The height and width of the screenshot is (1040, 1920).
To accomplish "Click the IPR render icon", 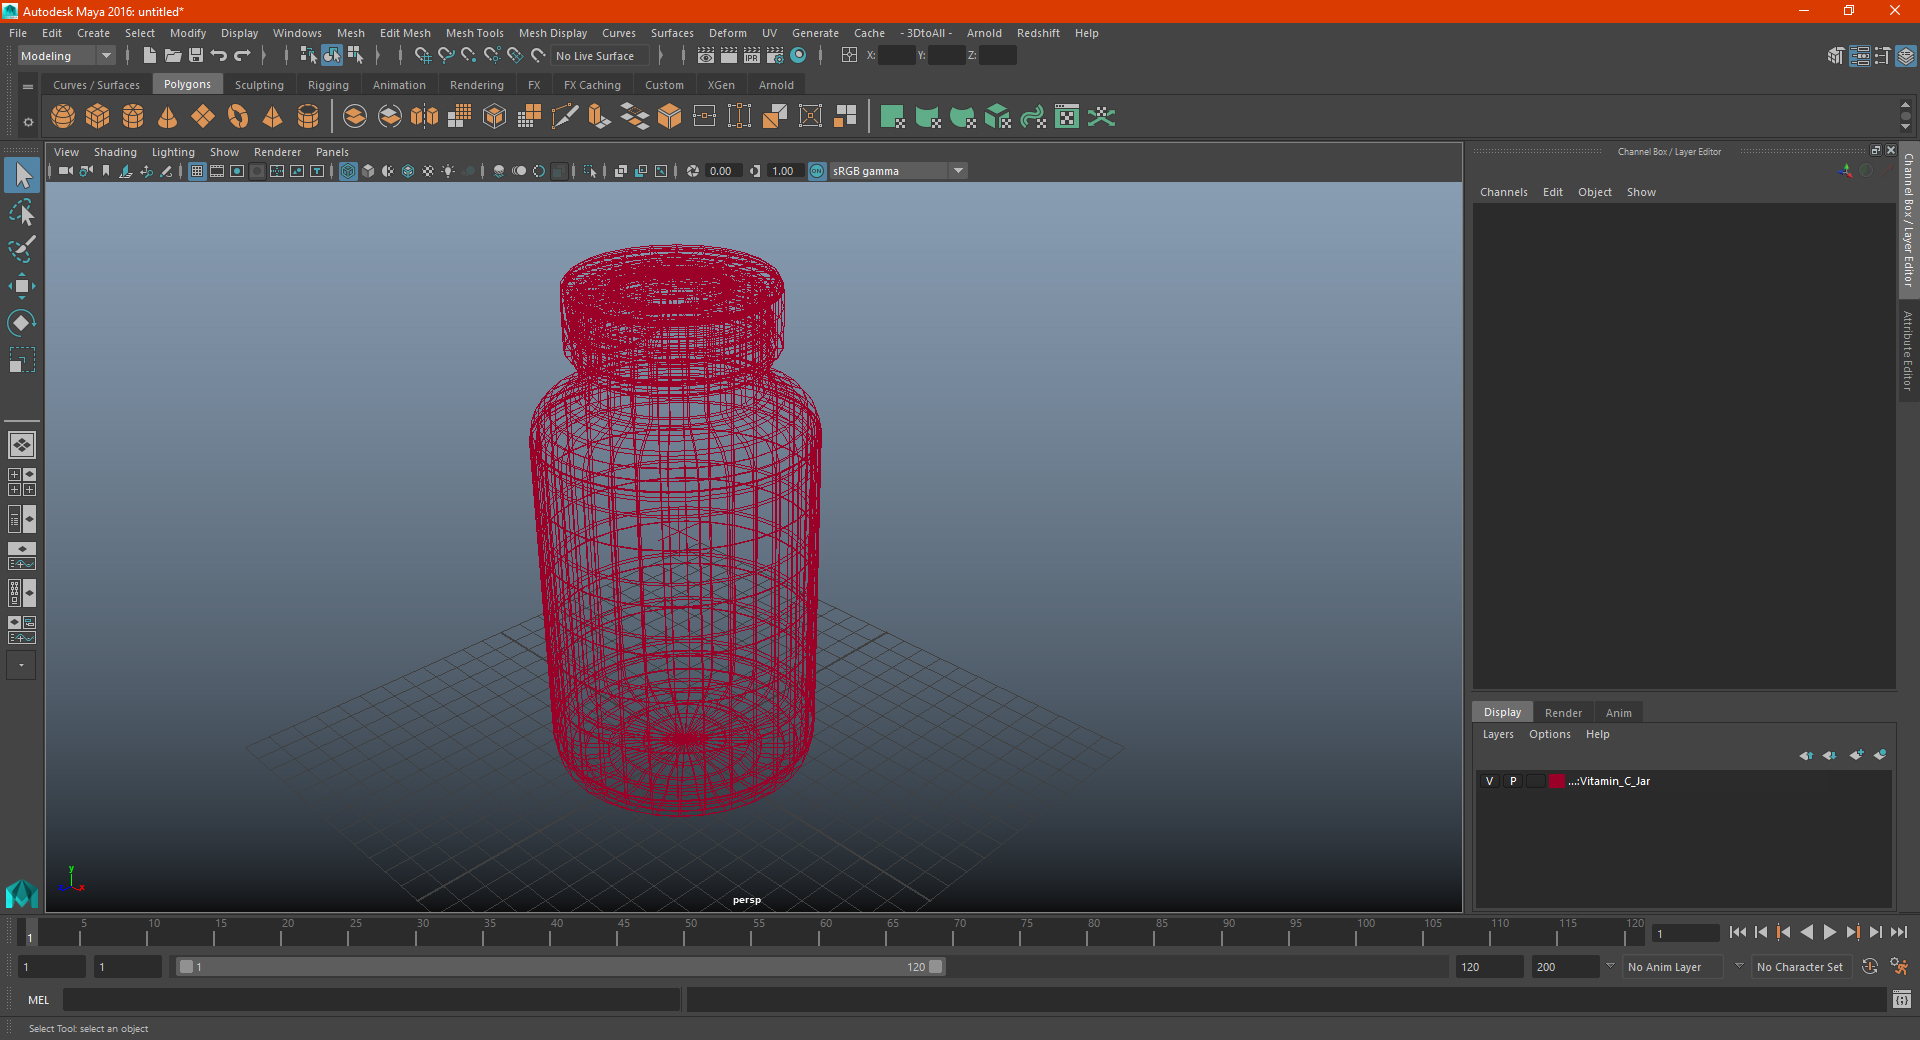I will [x=752, y=55].
